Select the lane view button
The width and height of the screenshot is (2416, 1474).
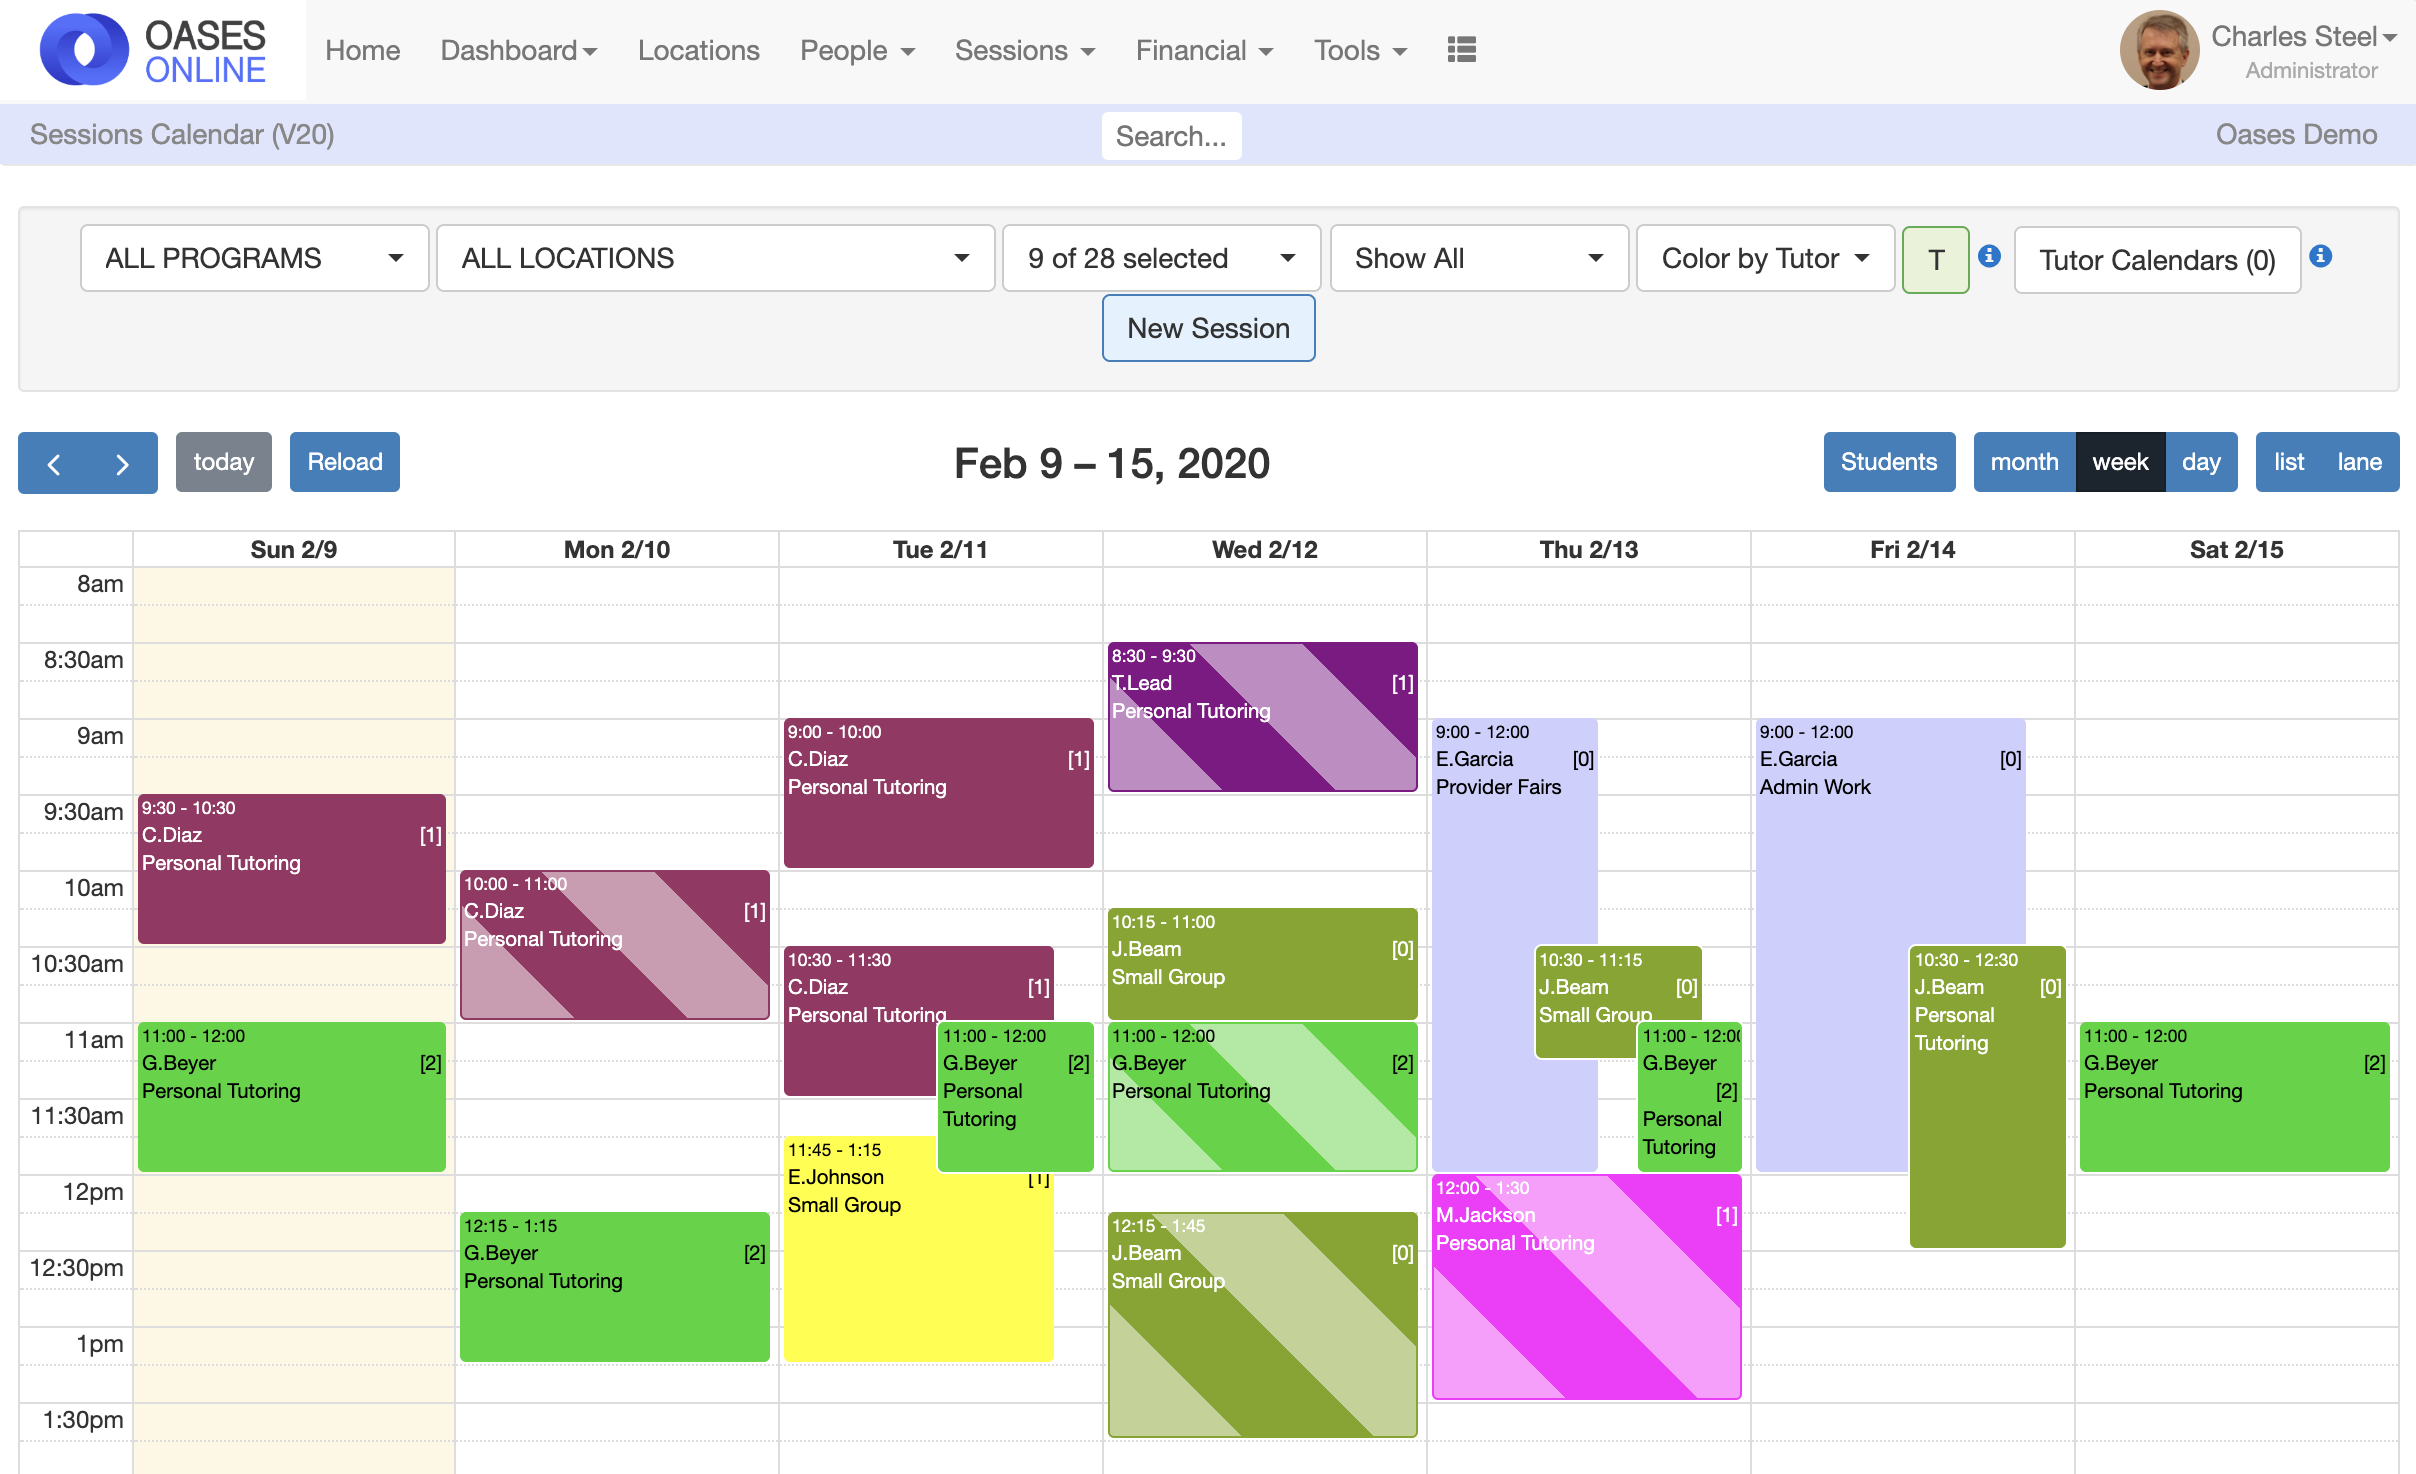(x=2359, y=462)
